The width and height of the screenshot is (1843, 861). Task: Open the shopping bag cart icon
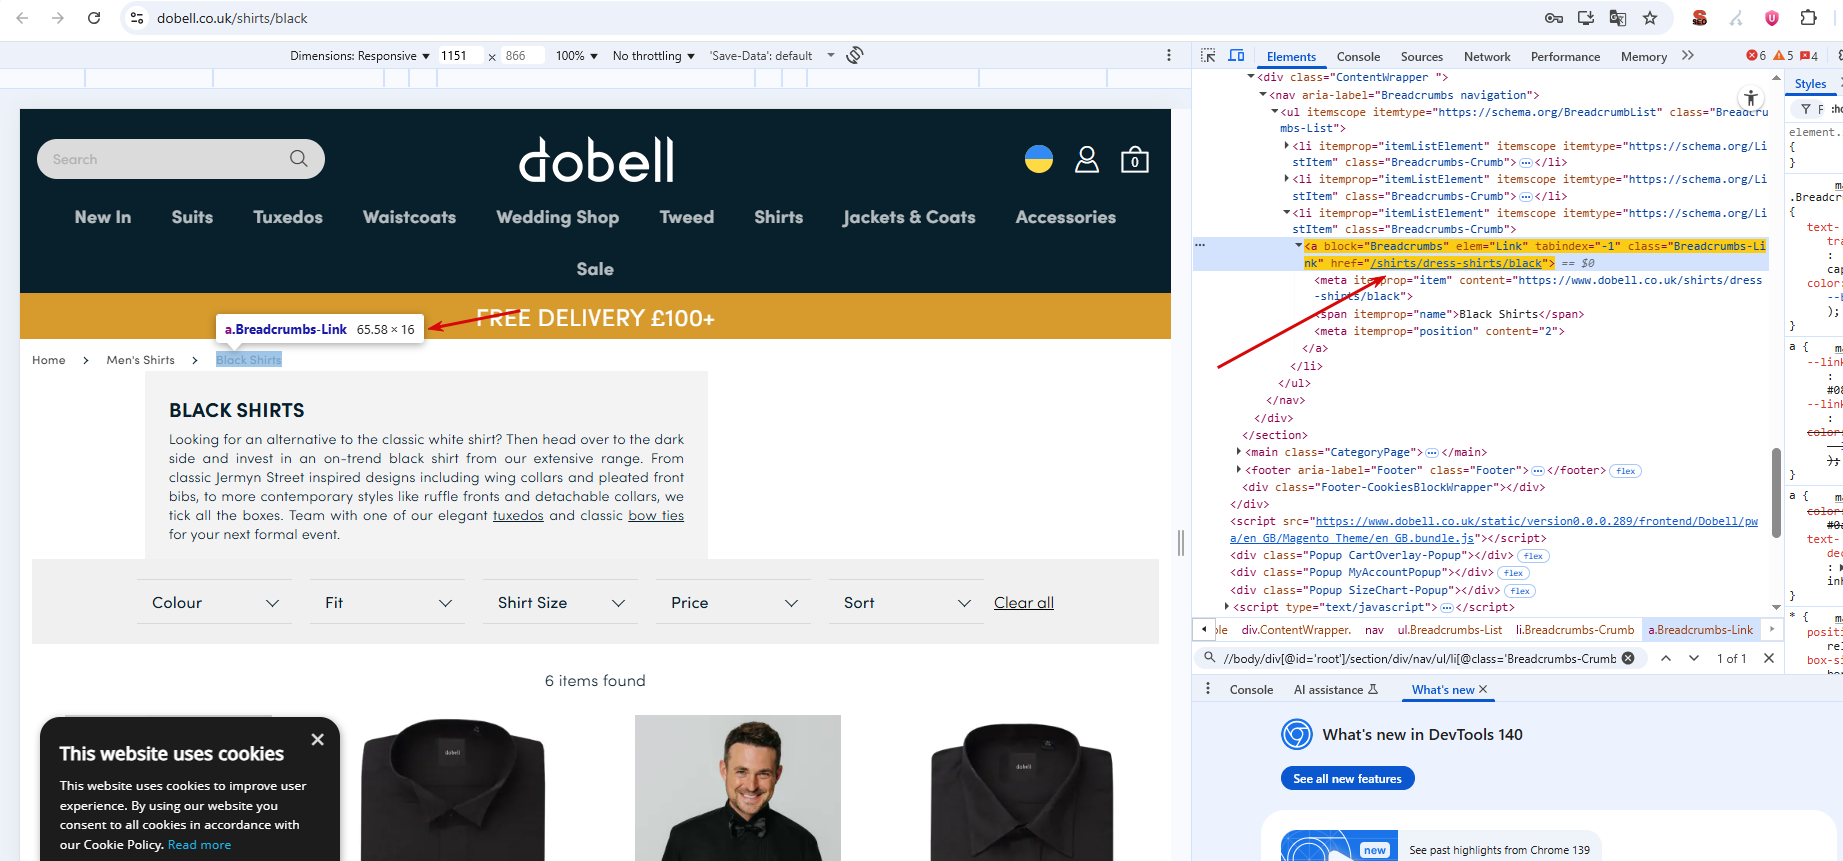pos(1135,159)
